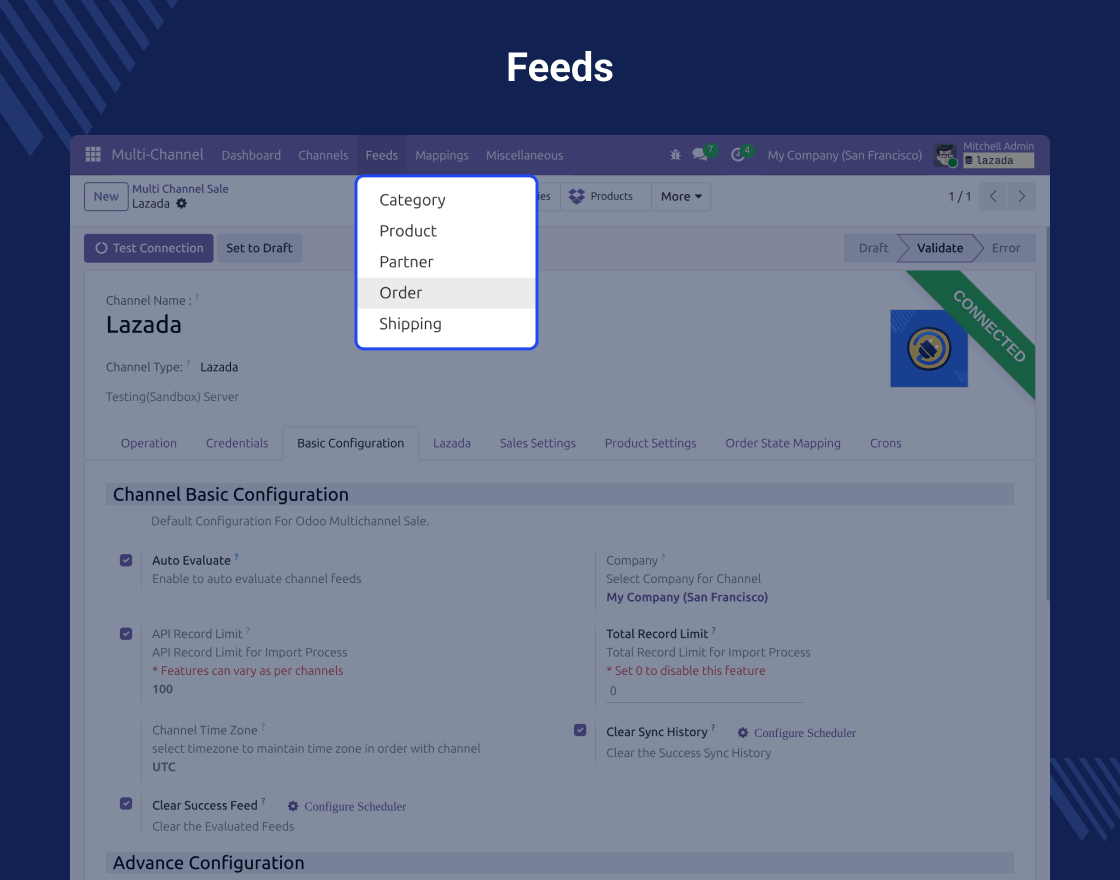Viewport: 1120px width, 880px height.
Task: Open the apps grid menu icon
Action: [93, 154]
